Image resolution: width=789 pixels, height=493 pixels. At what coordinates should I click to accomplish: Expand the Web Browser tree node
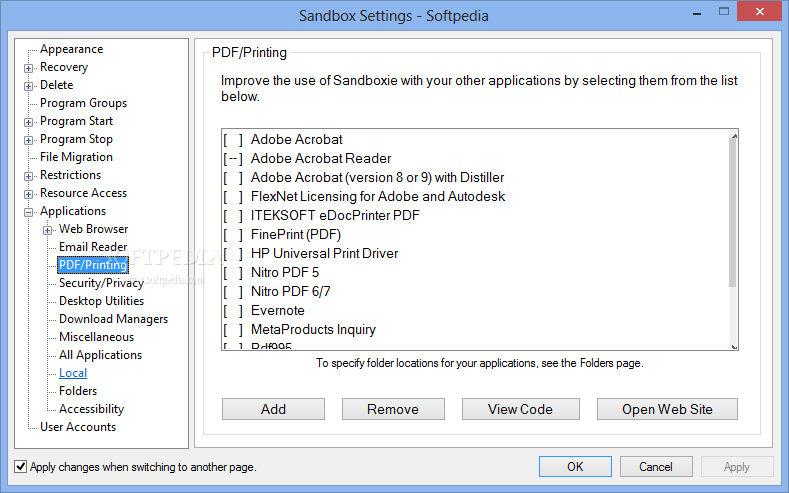[47, 230]
